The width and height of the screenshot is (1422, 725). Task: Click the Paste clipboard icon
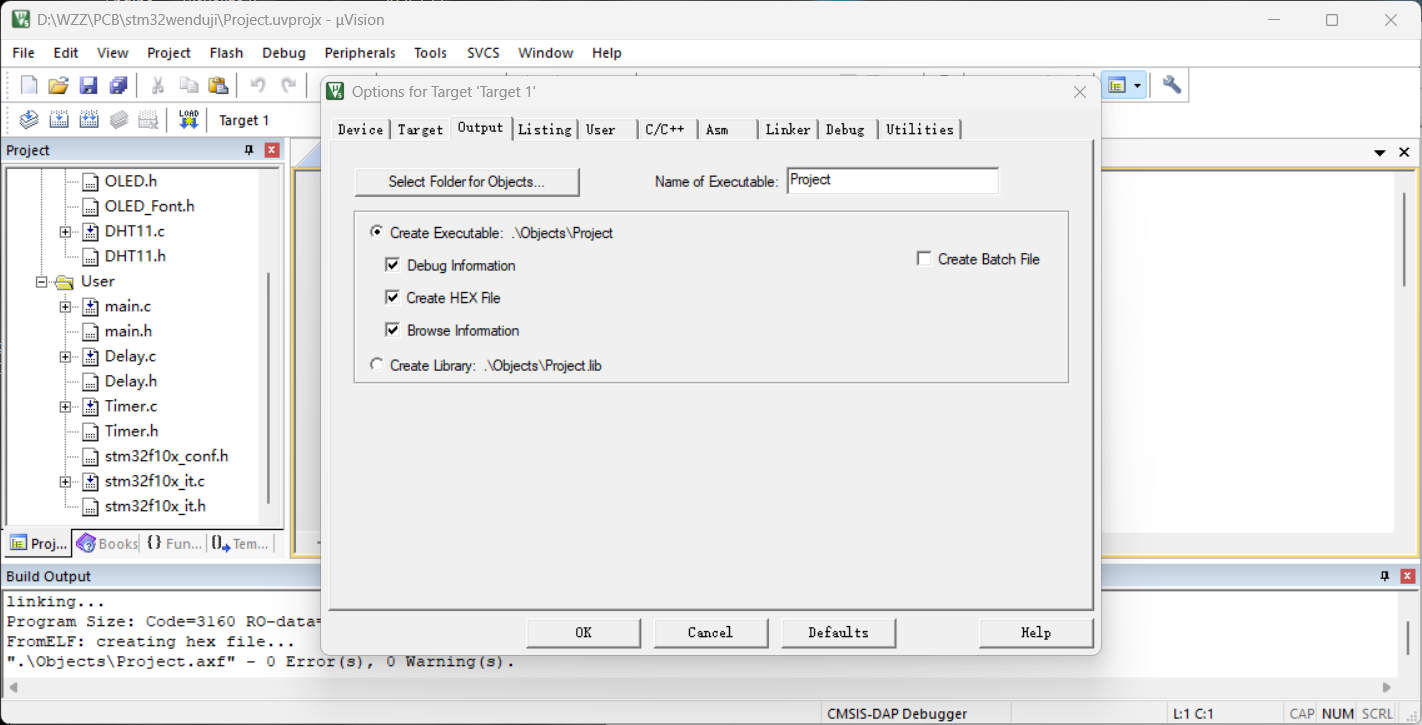[x=218, y=86]
